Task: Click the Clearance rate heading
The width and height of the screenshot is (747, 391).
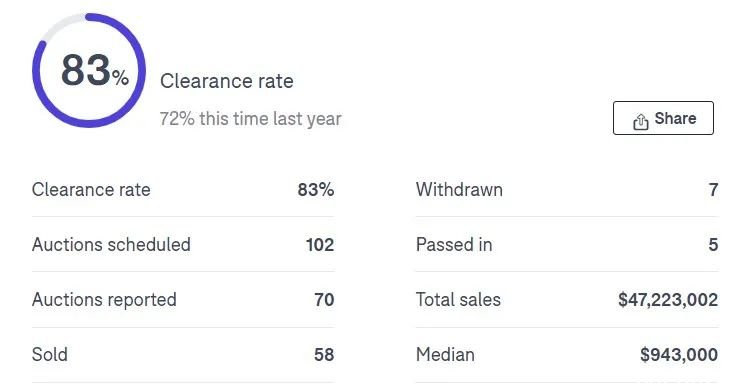Action: point(227,81)
